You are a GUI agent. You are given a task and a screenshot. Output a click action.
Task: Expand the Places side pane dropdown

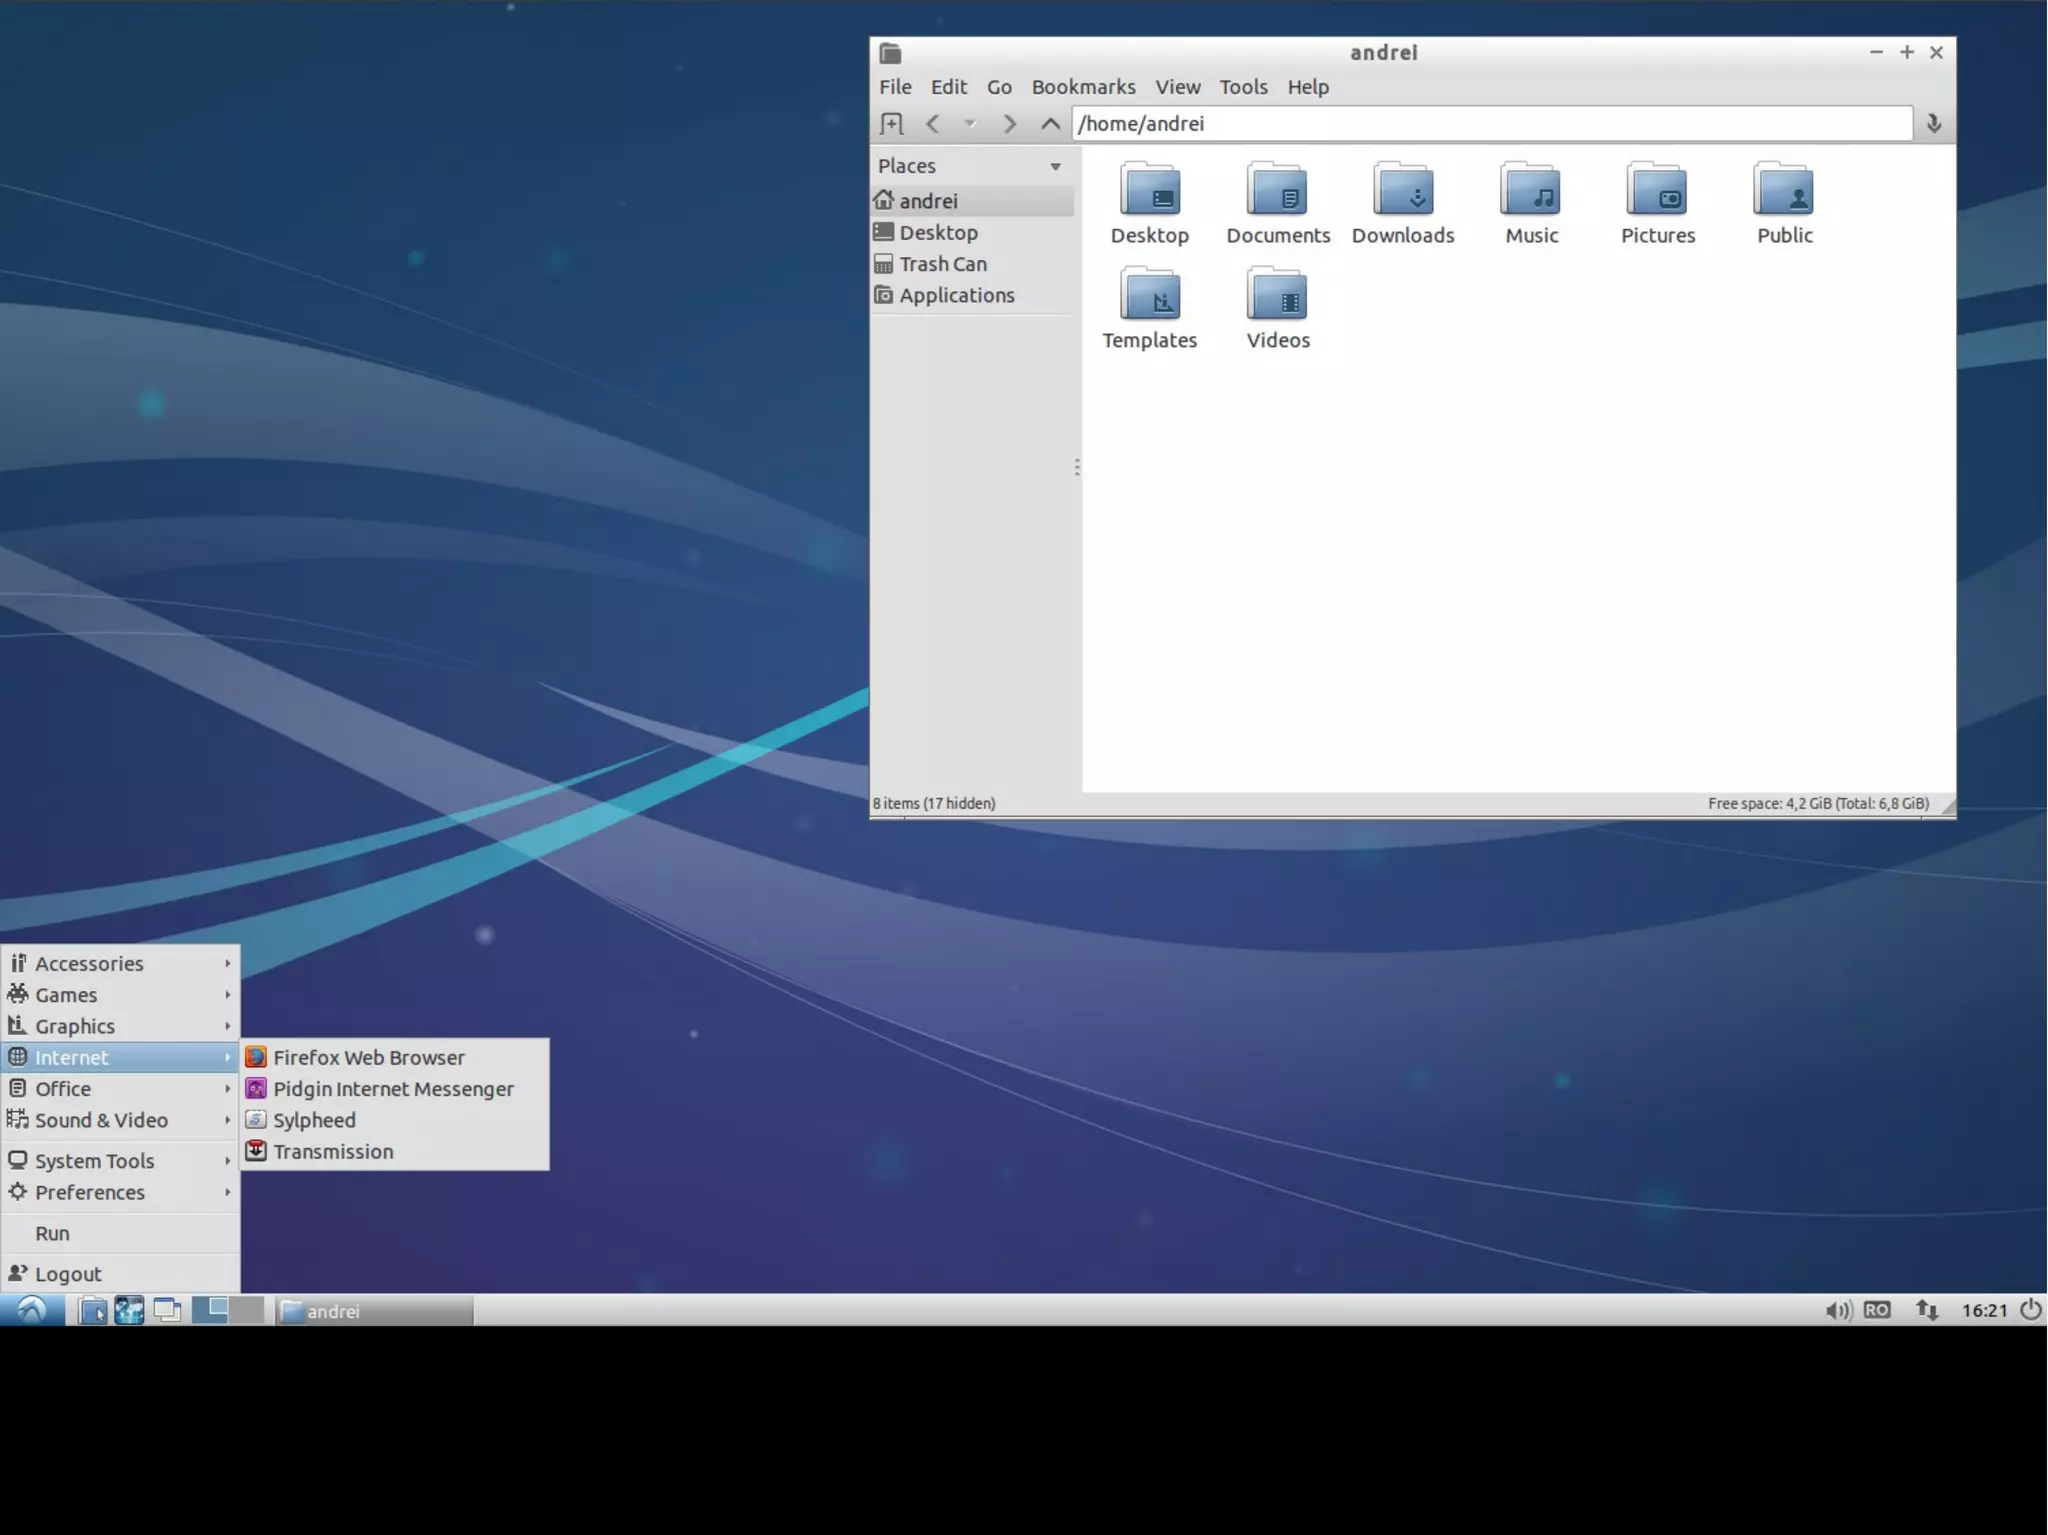1055,166
